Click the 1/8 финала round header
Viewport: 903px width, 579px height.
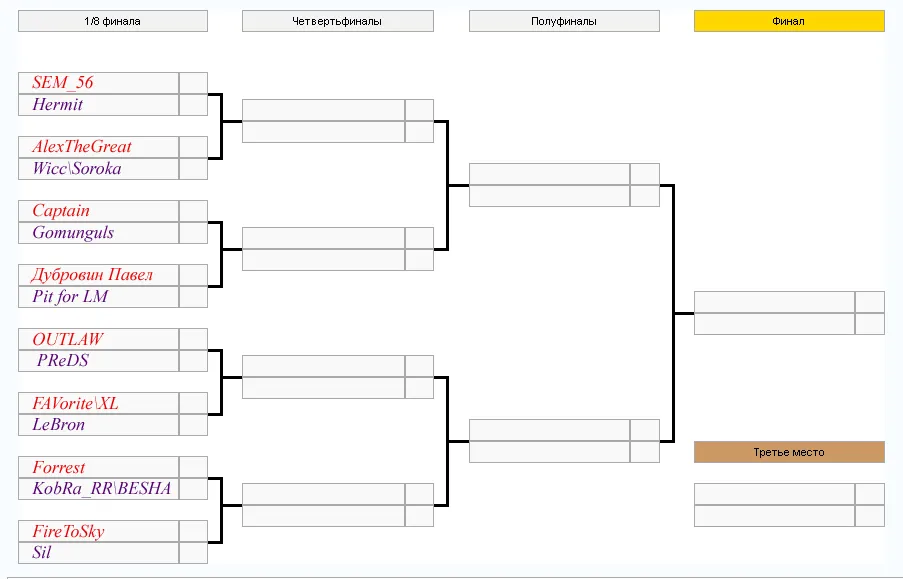113,21
